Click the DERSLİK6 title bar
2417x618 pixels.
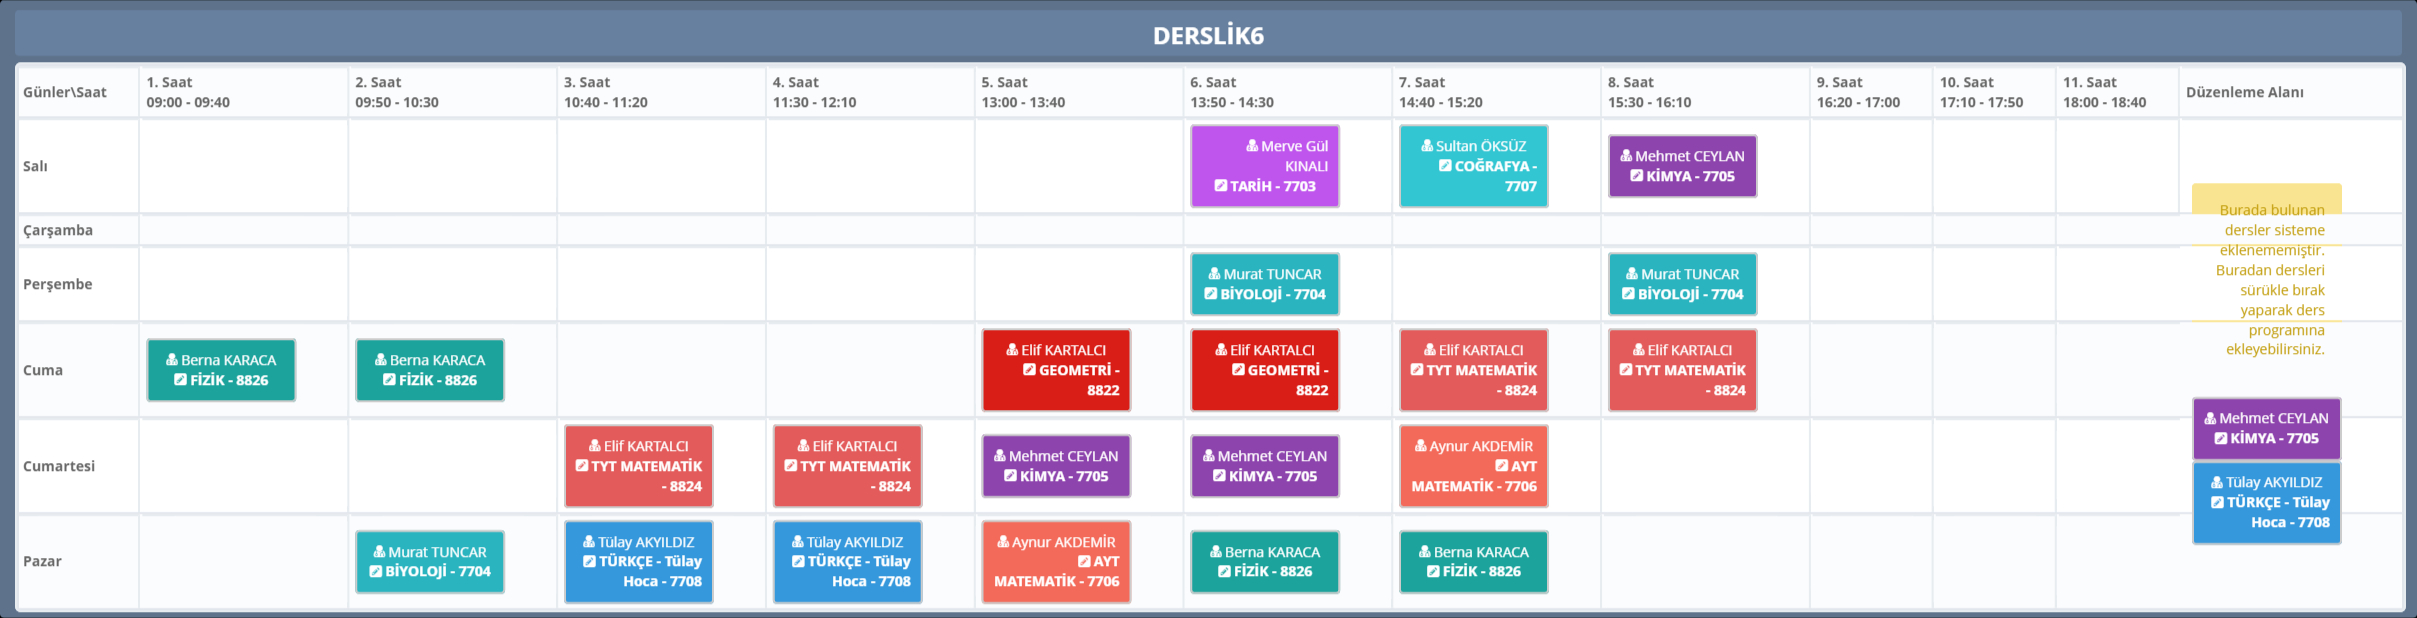1208,36
